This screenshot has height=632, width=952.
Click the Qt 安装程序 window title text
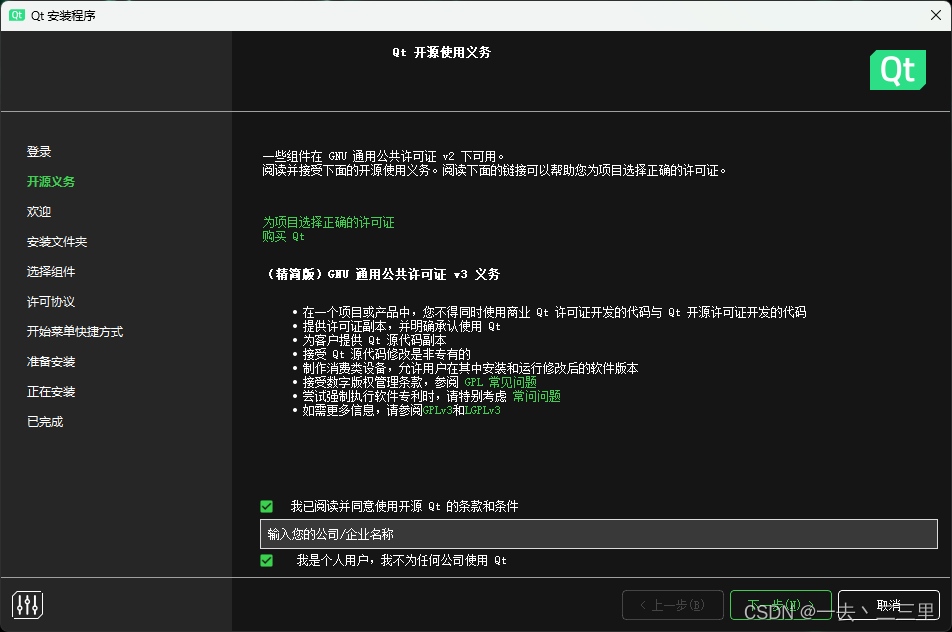[63, 16]
